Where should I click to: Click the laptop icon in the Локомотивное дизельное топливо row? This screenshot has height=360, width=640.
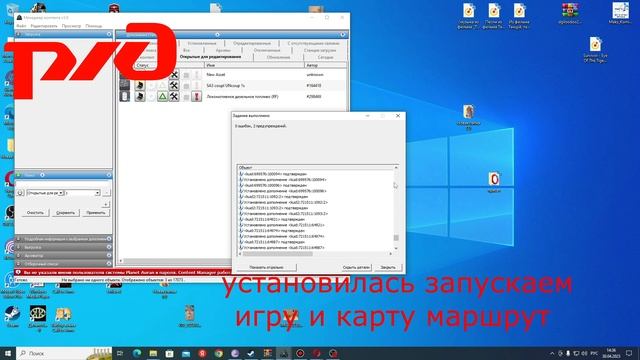pyautogui.click(x=140, y=96)
